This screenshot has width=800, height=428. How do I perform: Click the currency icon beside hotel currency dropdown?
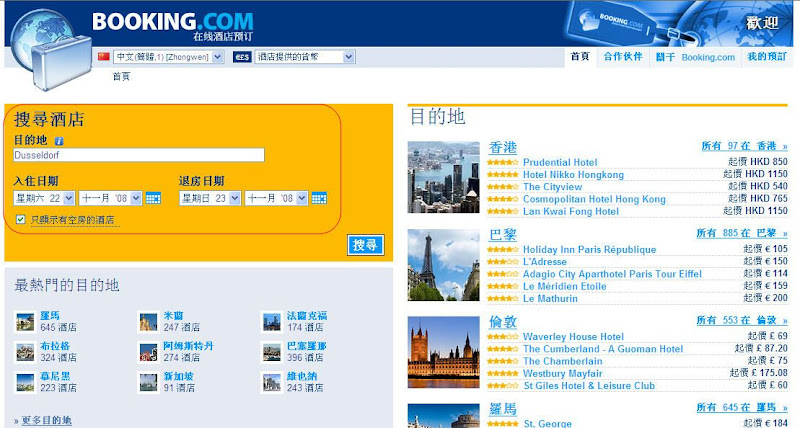(x=242, y=57)
